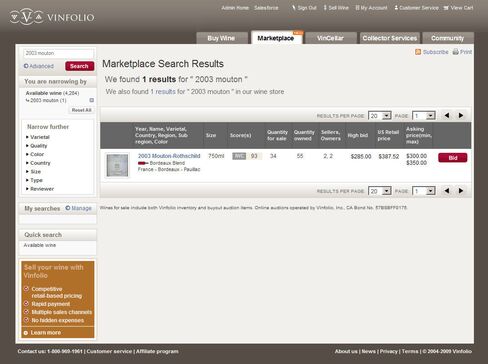The height and width of the screenshot is (364, 488).
Task: Open the 2003 Mouton-Rothschild wine link
Action: coord(169,156)
